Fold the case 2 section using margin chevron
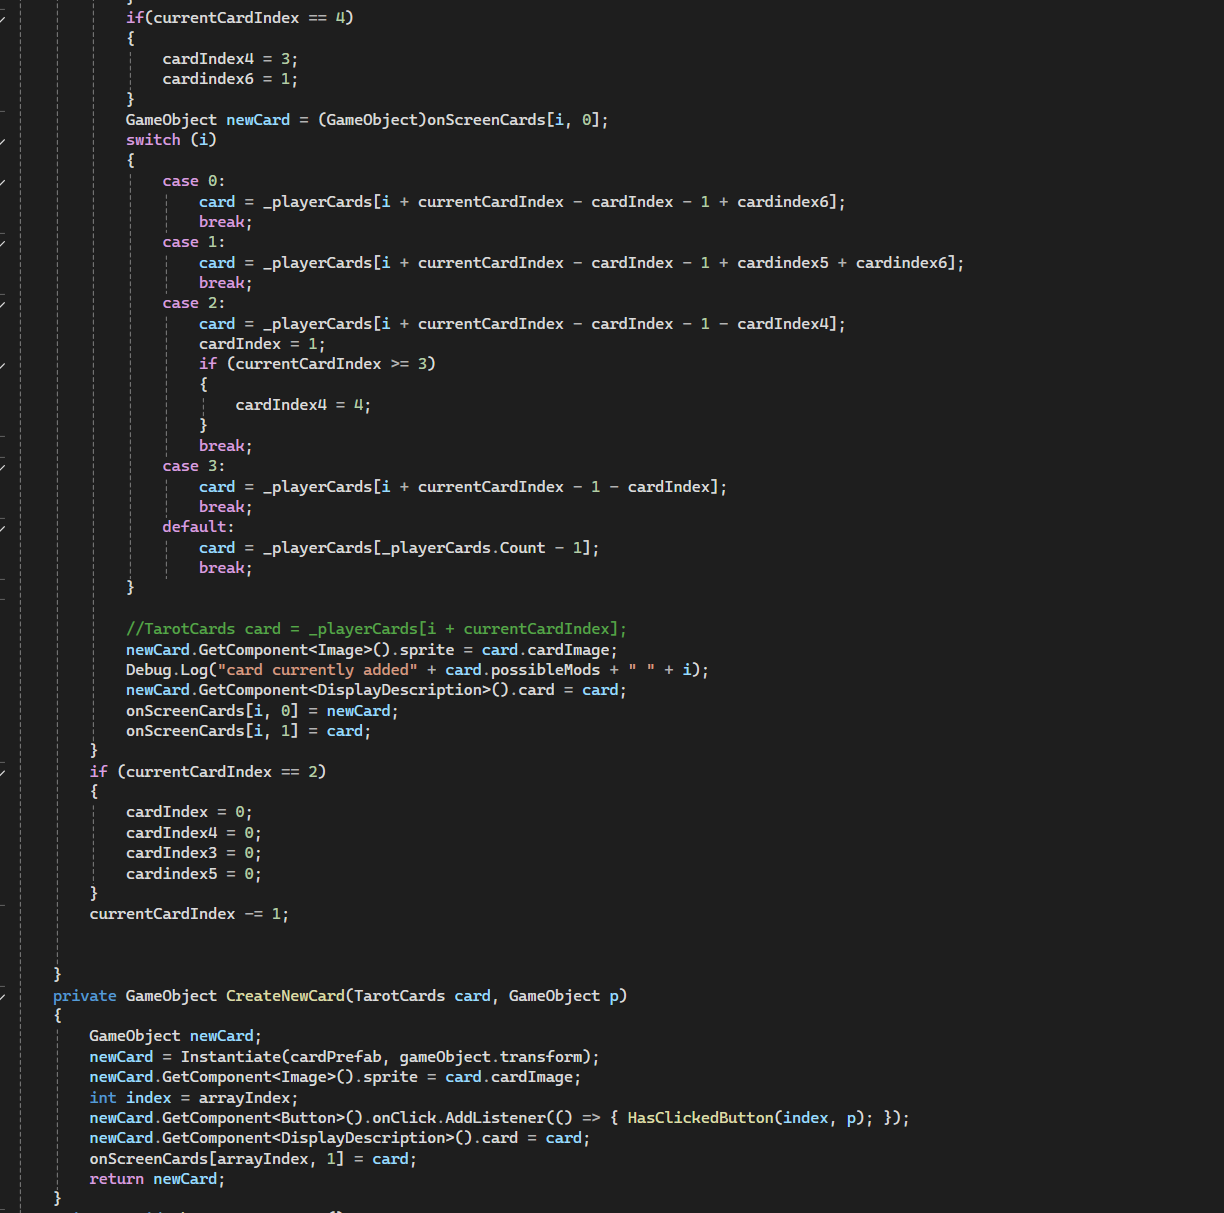Viewport: 1224px width, 1213px height. [x=3, y=303]
